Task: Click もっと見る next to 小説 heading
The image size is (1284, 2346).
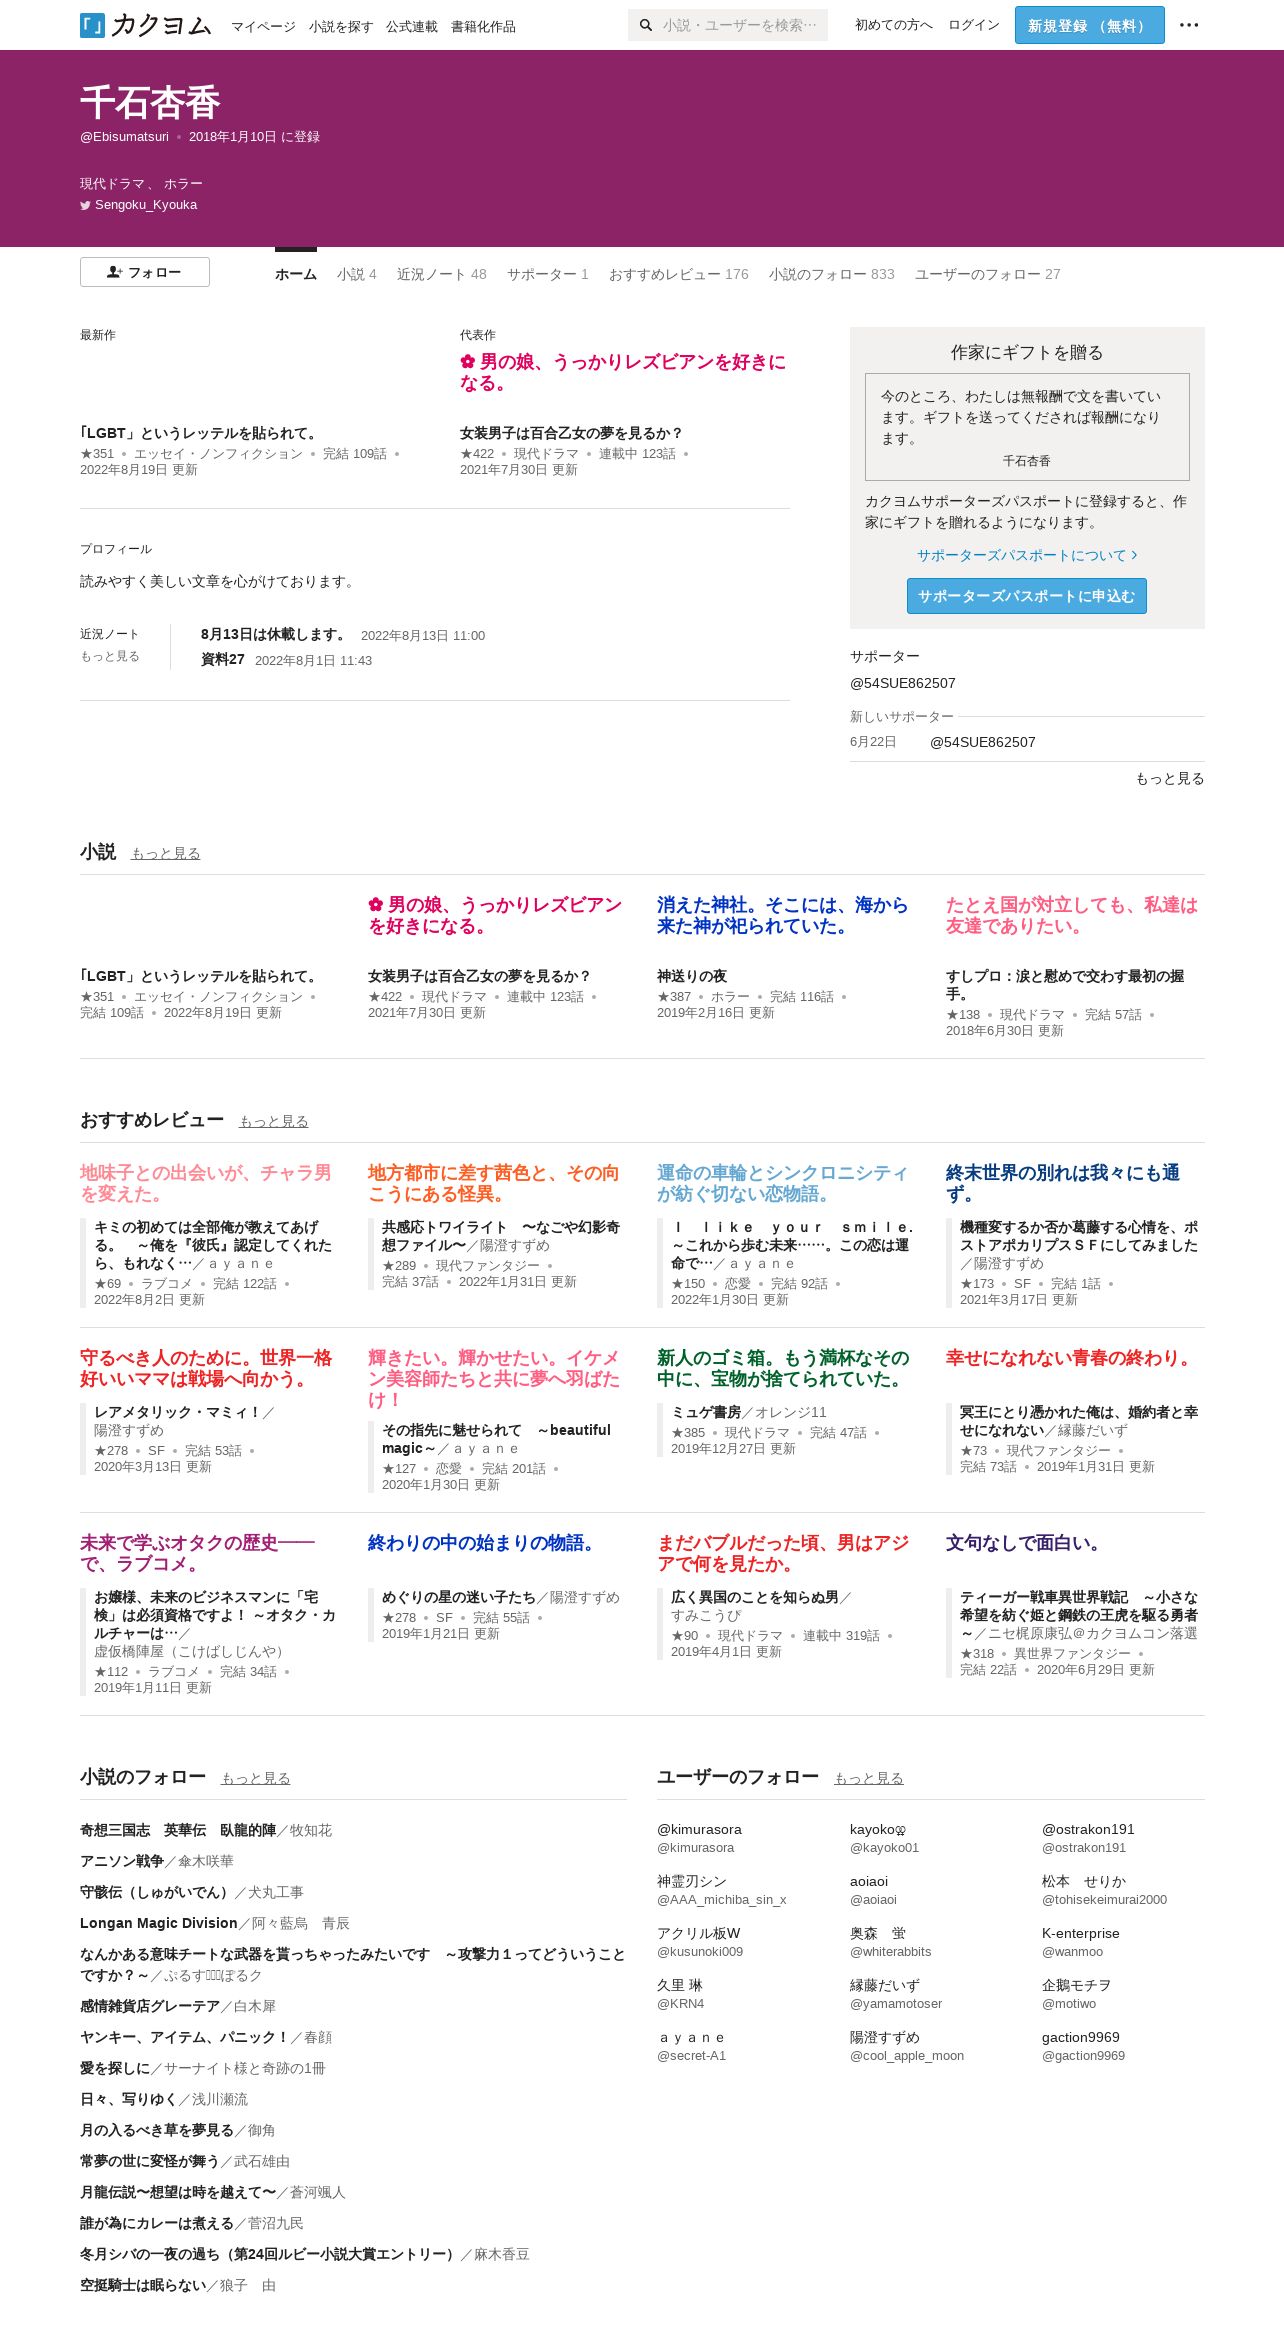Action: point(166,853)
